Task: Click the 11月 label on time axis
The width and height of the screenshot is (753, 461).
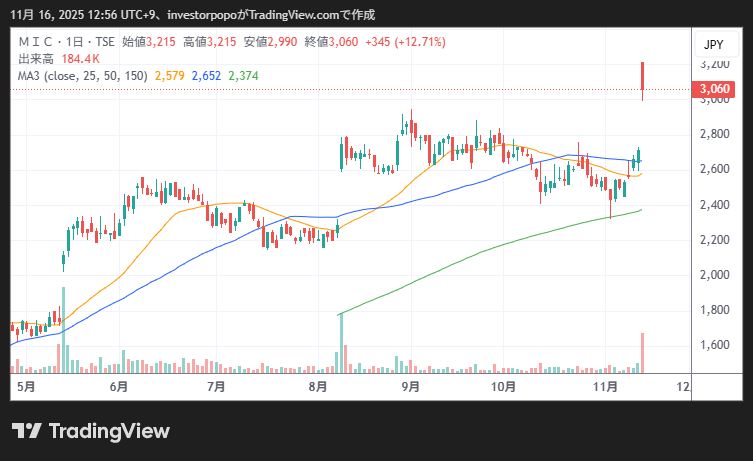Action: click(601, 386)
